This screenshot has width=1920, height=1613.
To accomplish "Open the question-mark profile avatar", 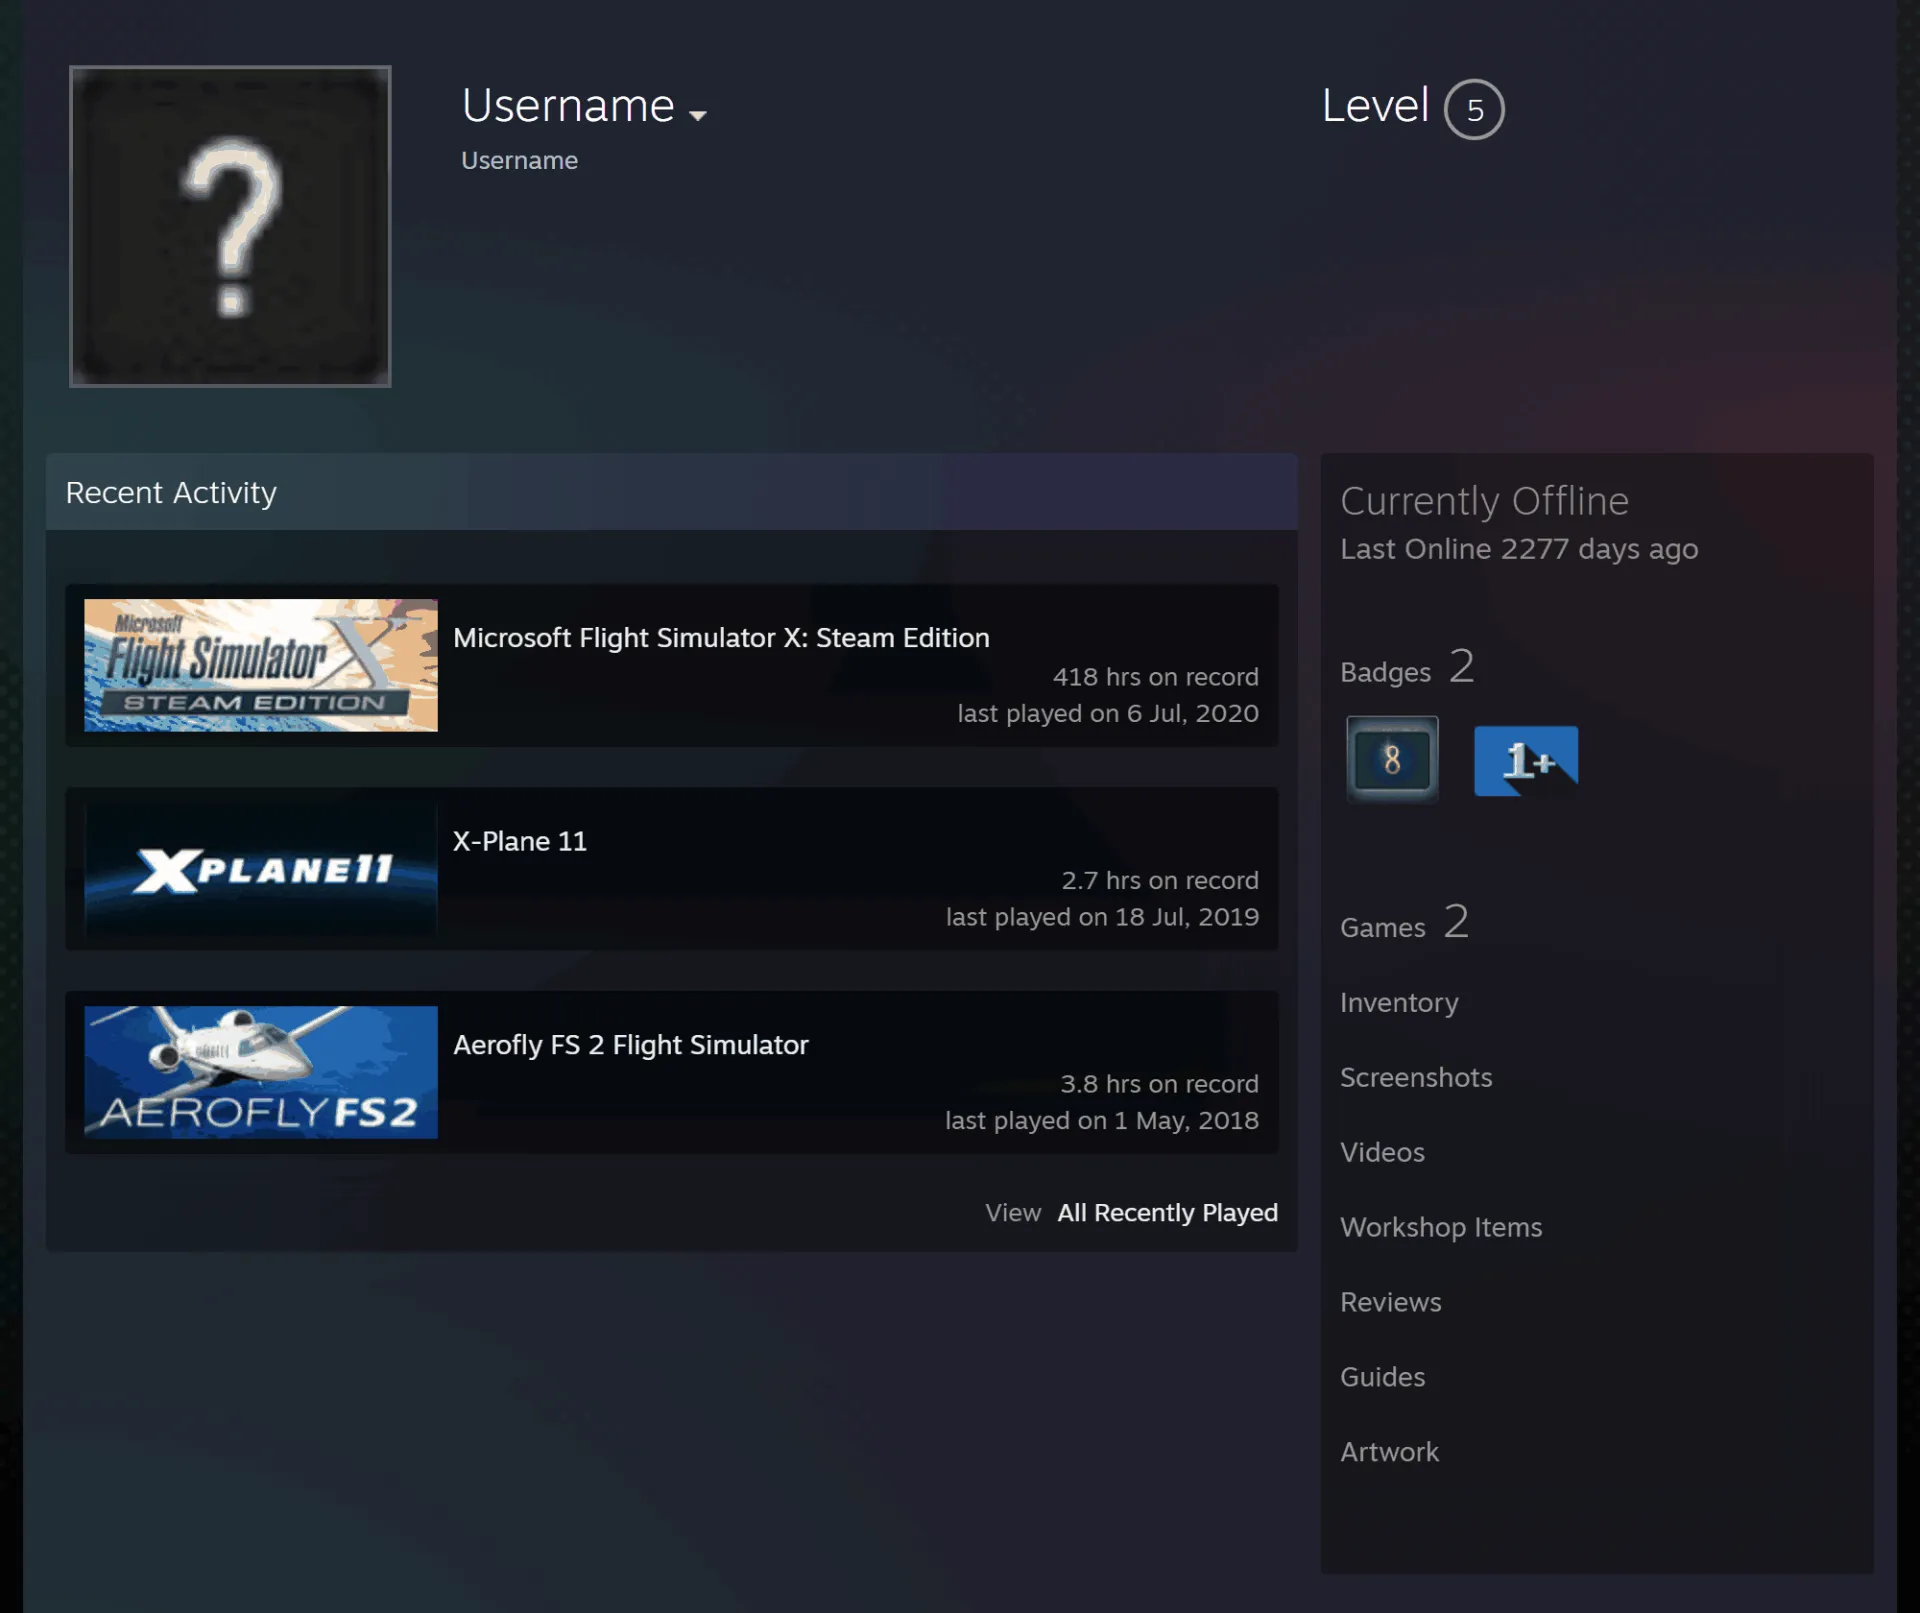I will pos(230,226).
